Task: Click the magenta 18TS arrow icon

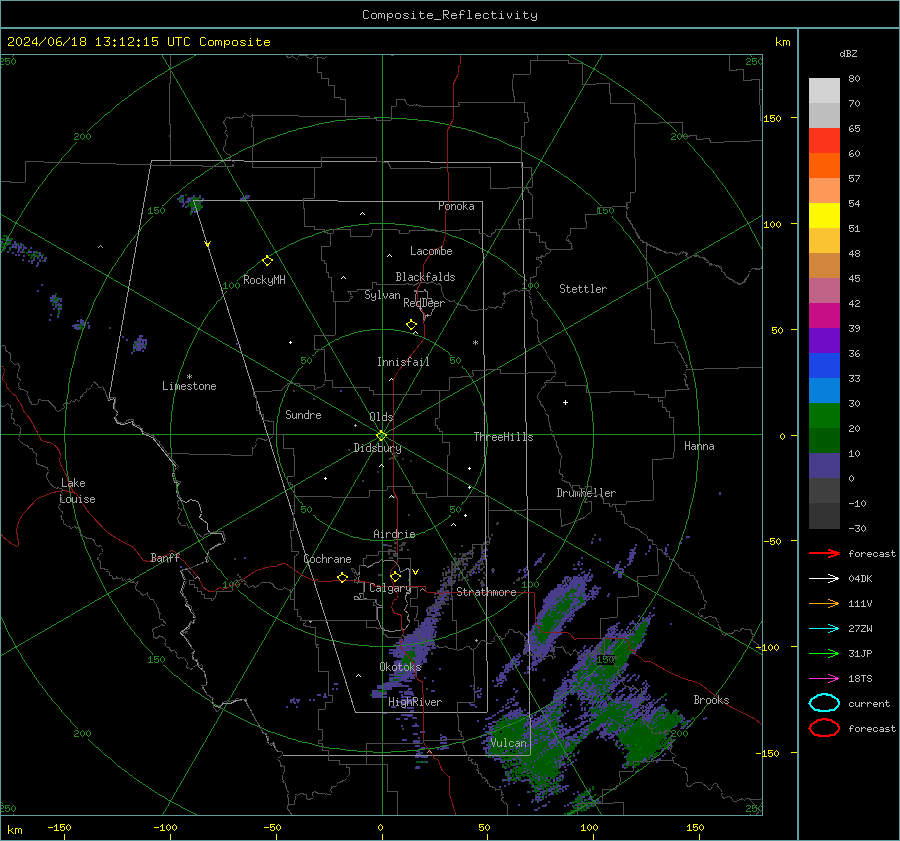Action: pos(824,679)
